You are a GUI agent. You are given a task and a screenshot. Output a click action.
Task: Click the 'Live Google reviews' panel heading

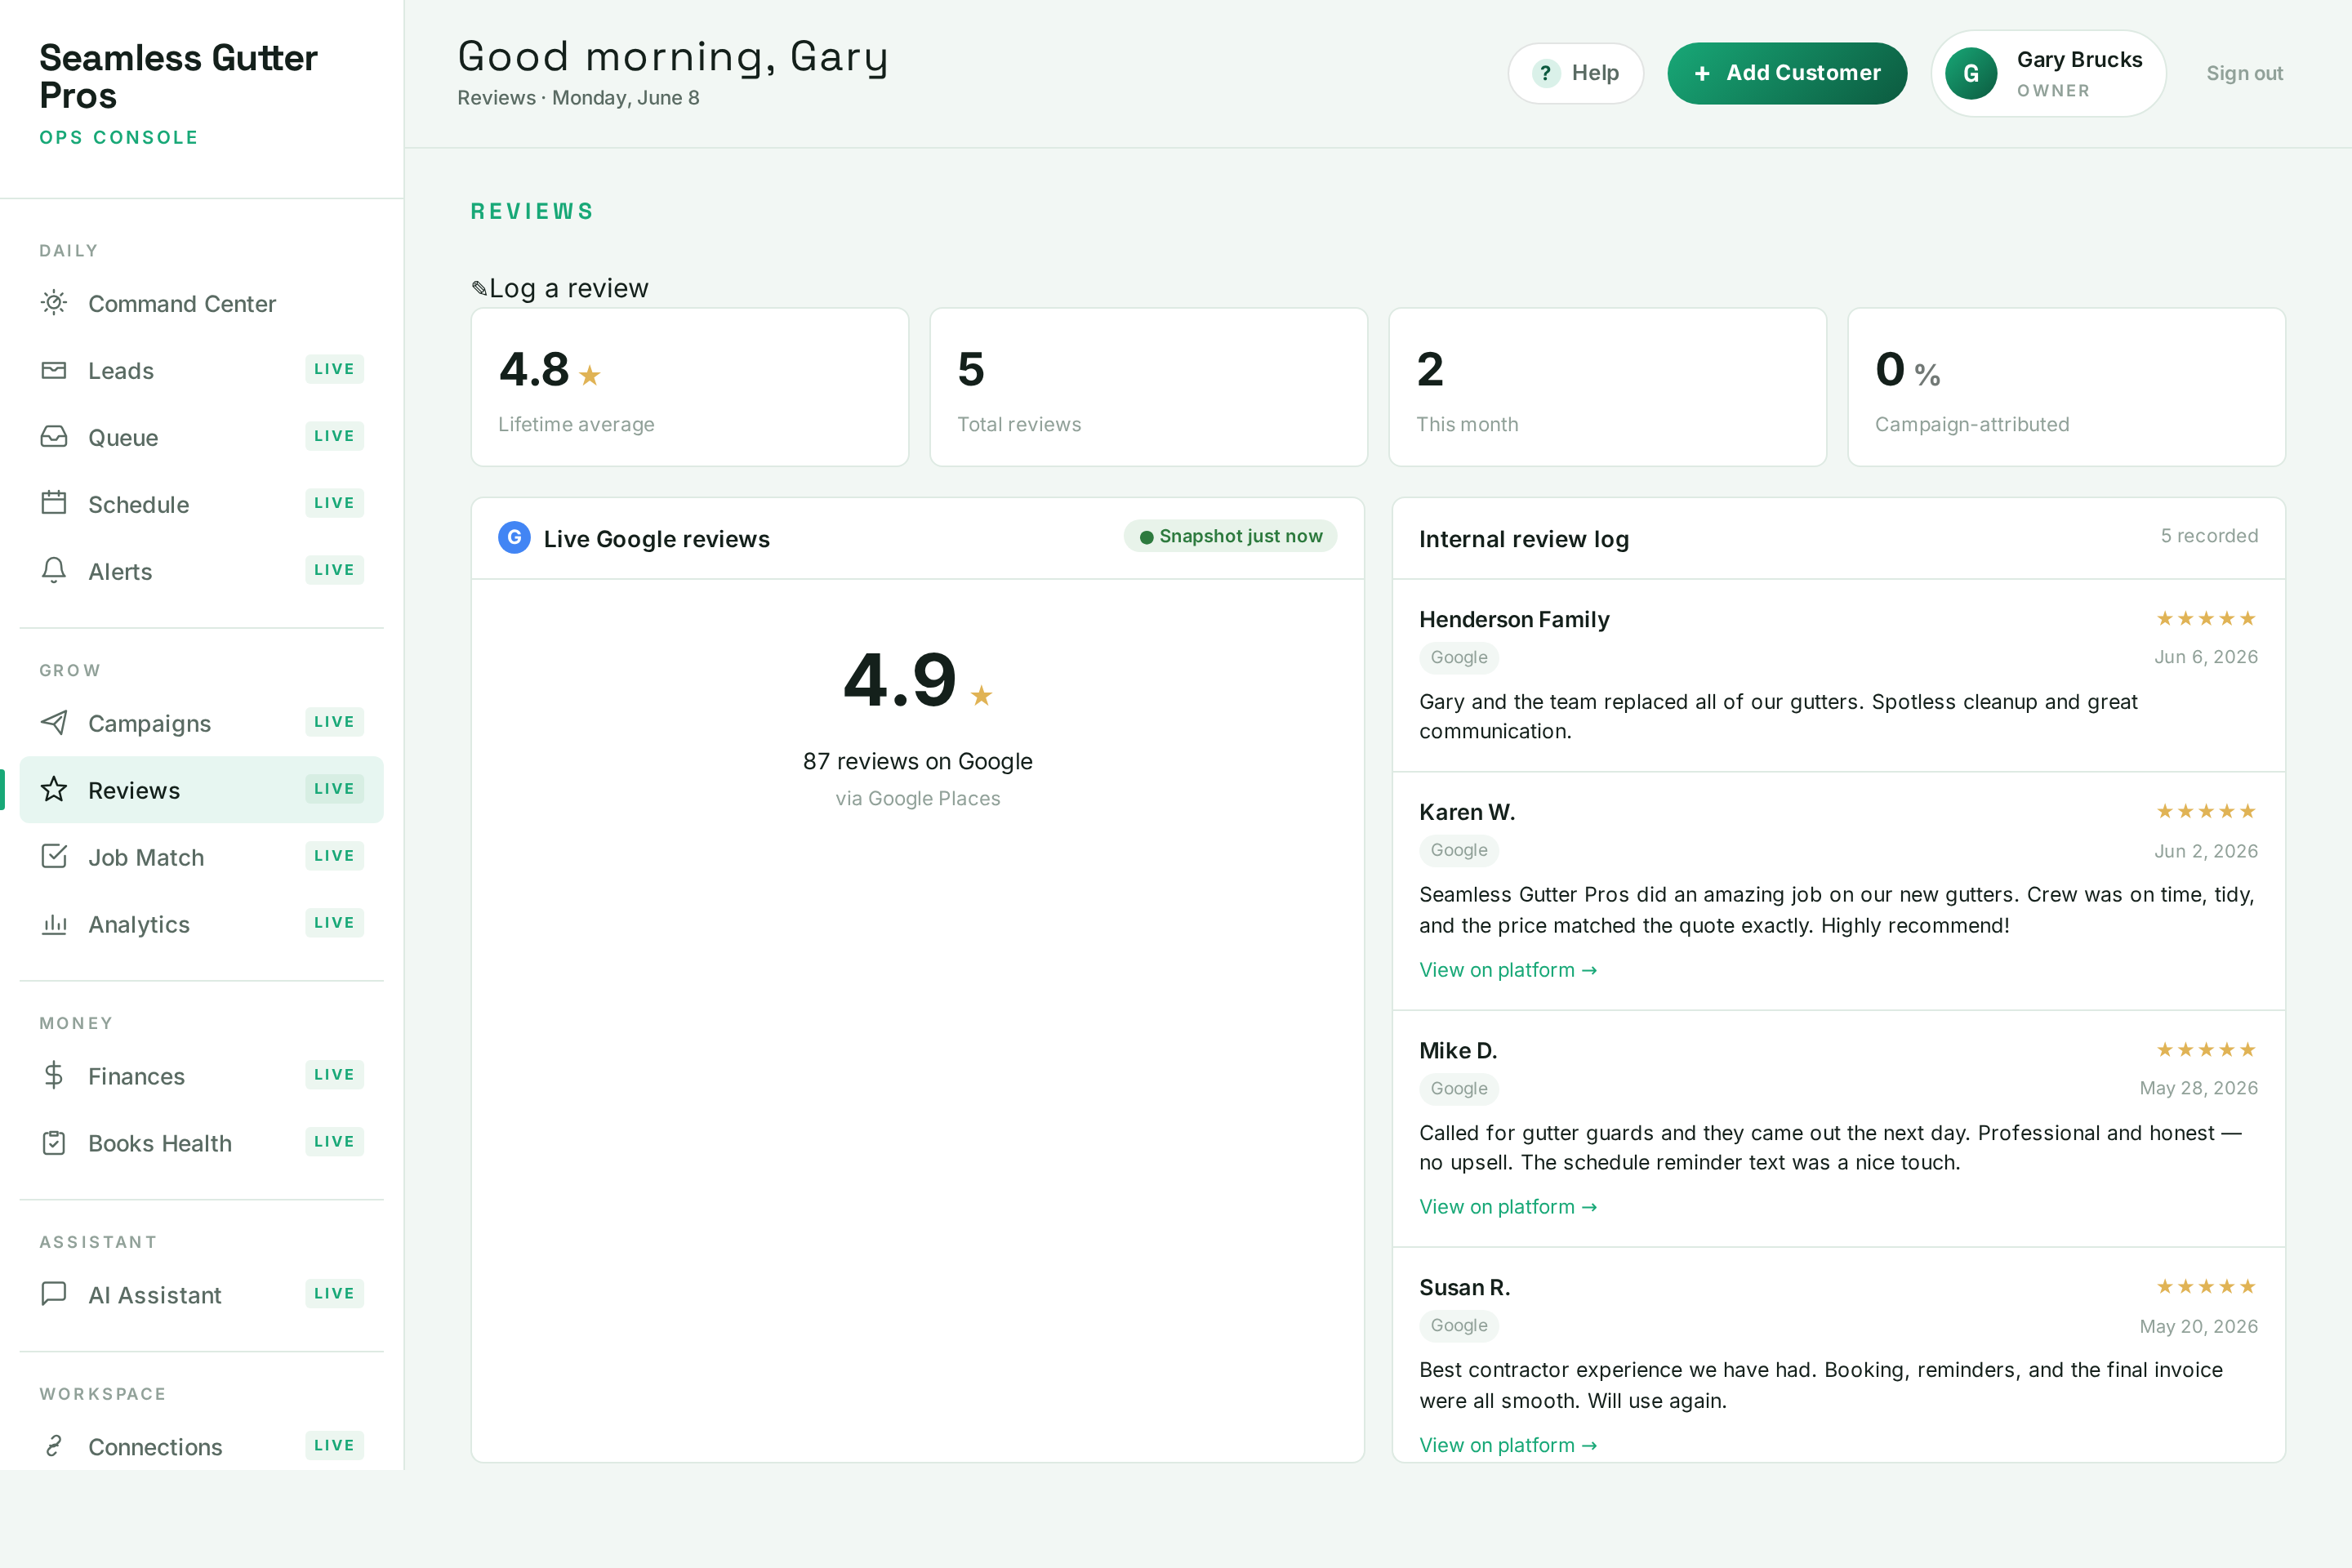click(x=656, y=539)
